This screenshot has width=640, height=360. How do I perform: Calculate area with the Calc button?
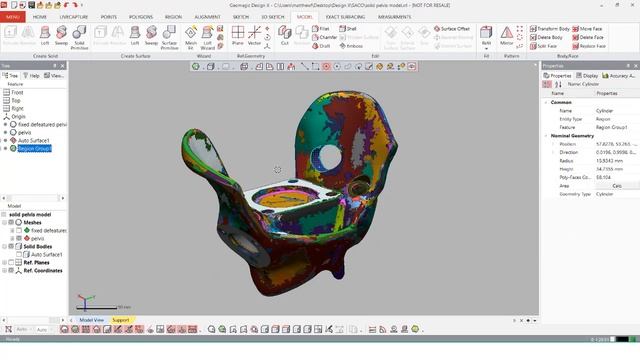(x=617, y=186)
